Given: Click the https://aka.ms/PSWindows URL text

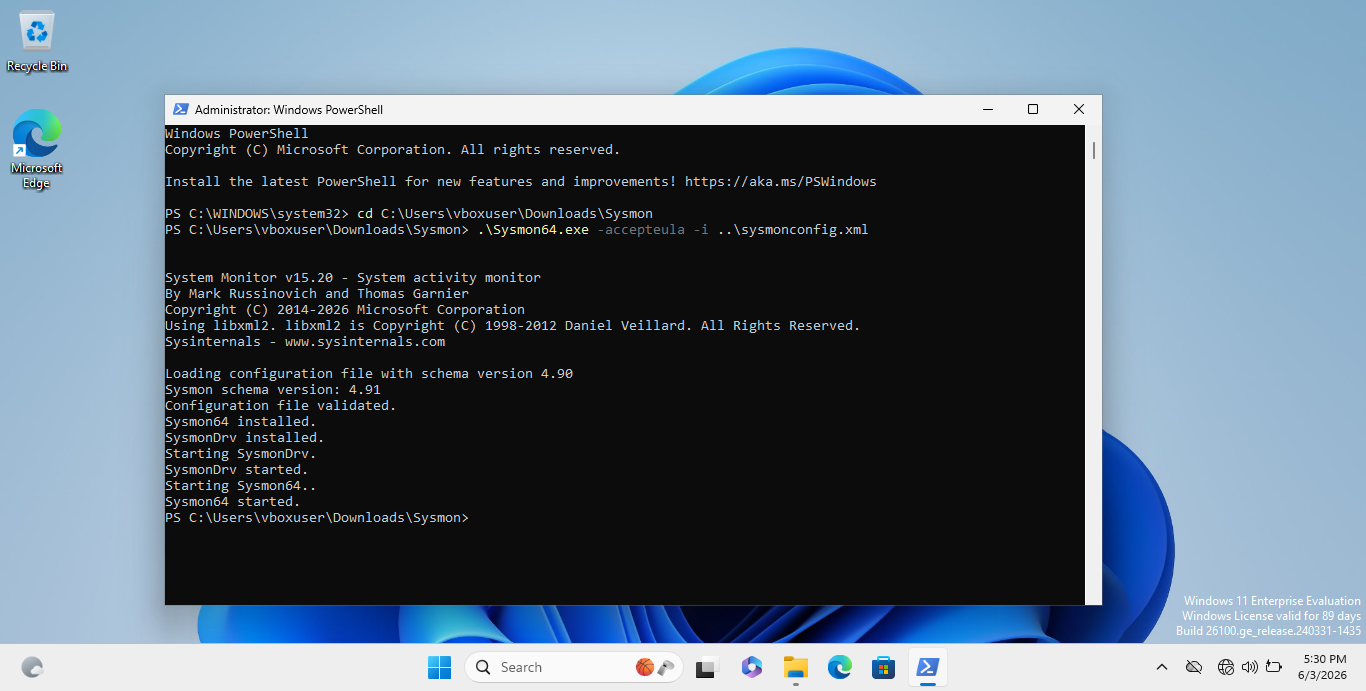Looking at the screenshot, I should coord(780,182).
